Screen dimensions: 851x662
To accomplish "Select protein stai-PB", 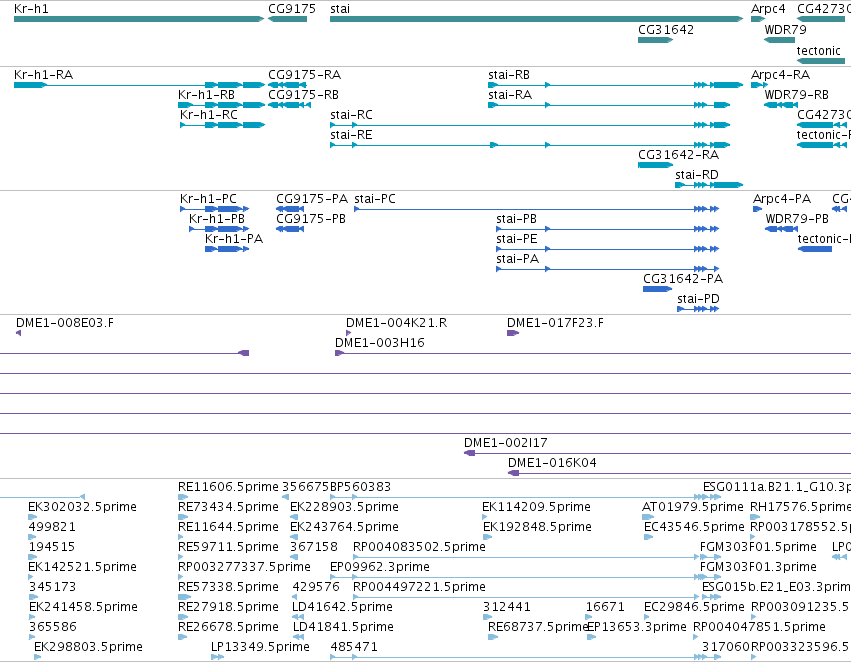I will click(x=608, y=229).
